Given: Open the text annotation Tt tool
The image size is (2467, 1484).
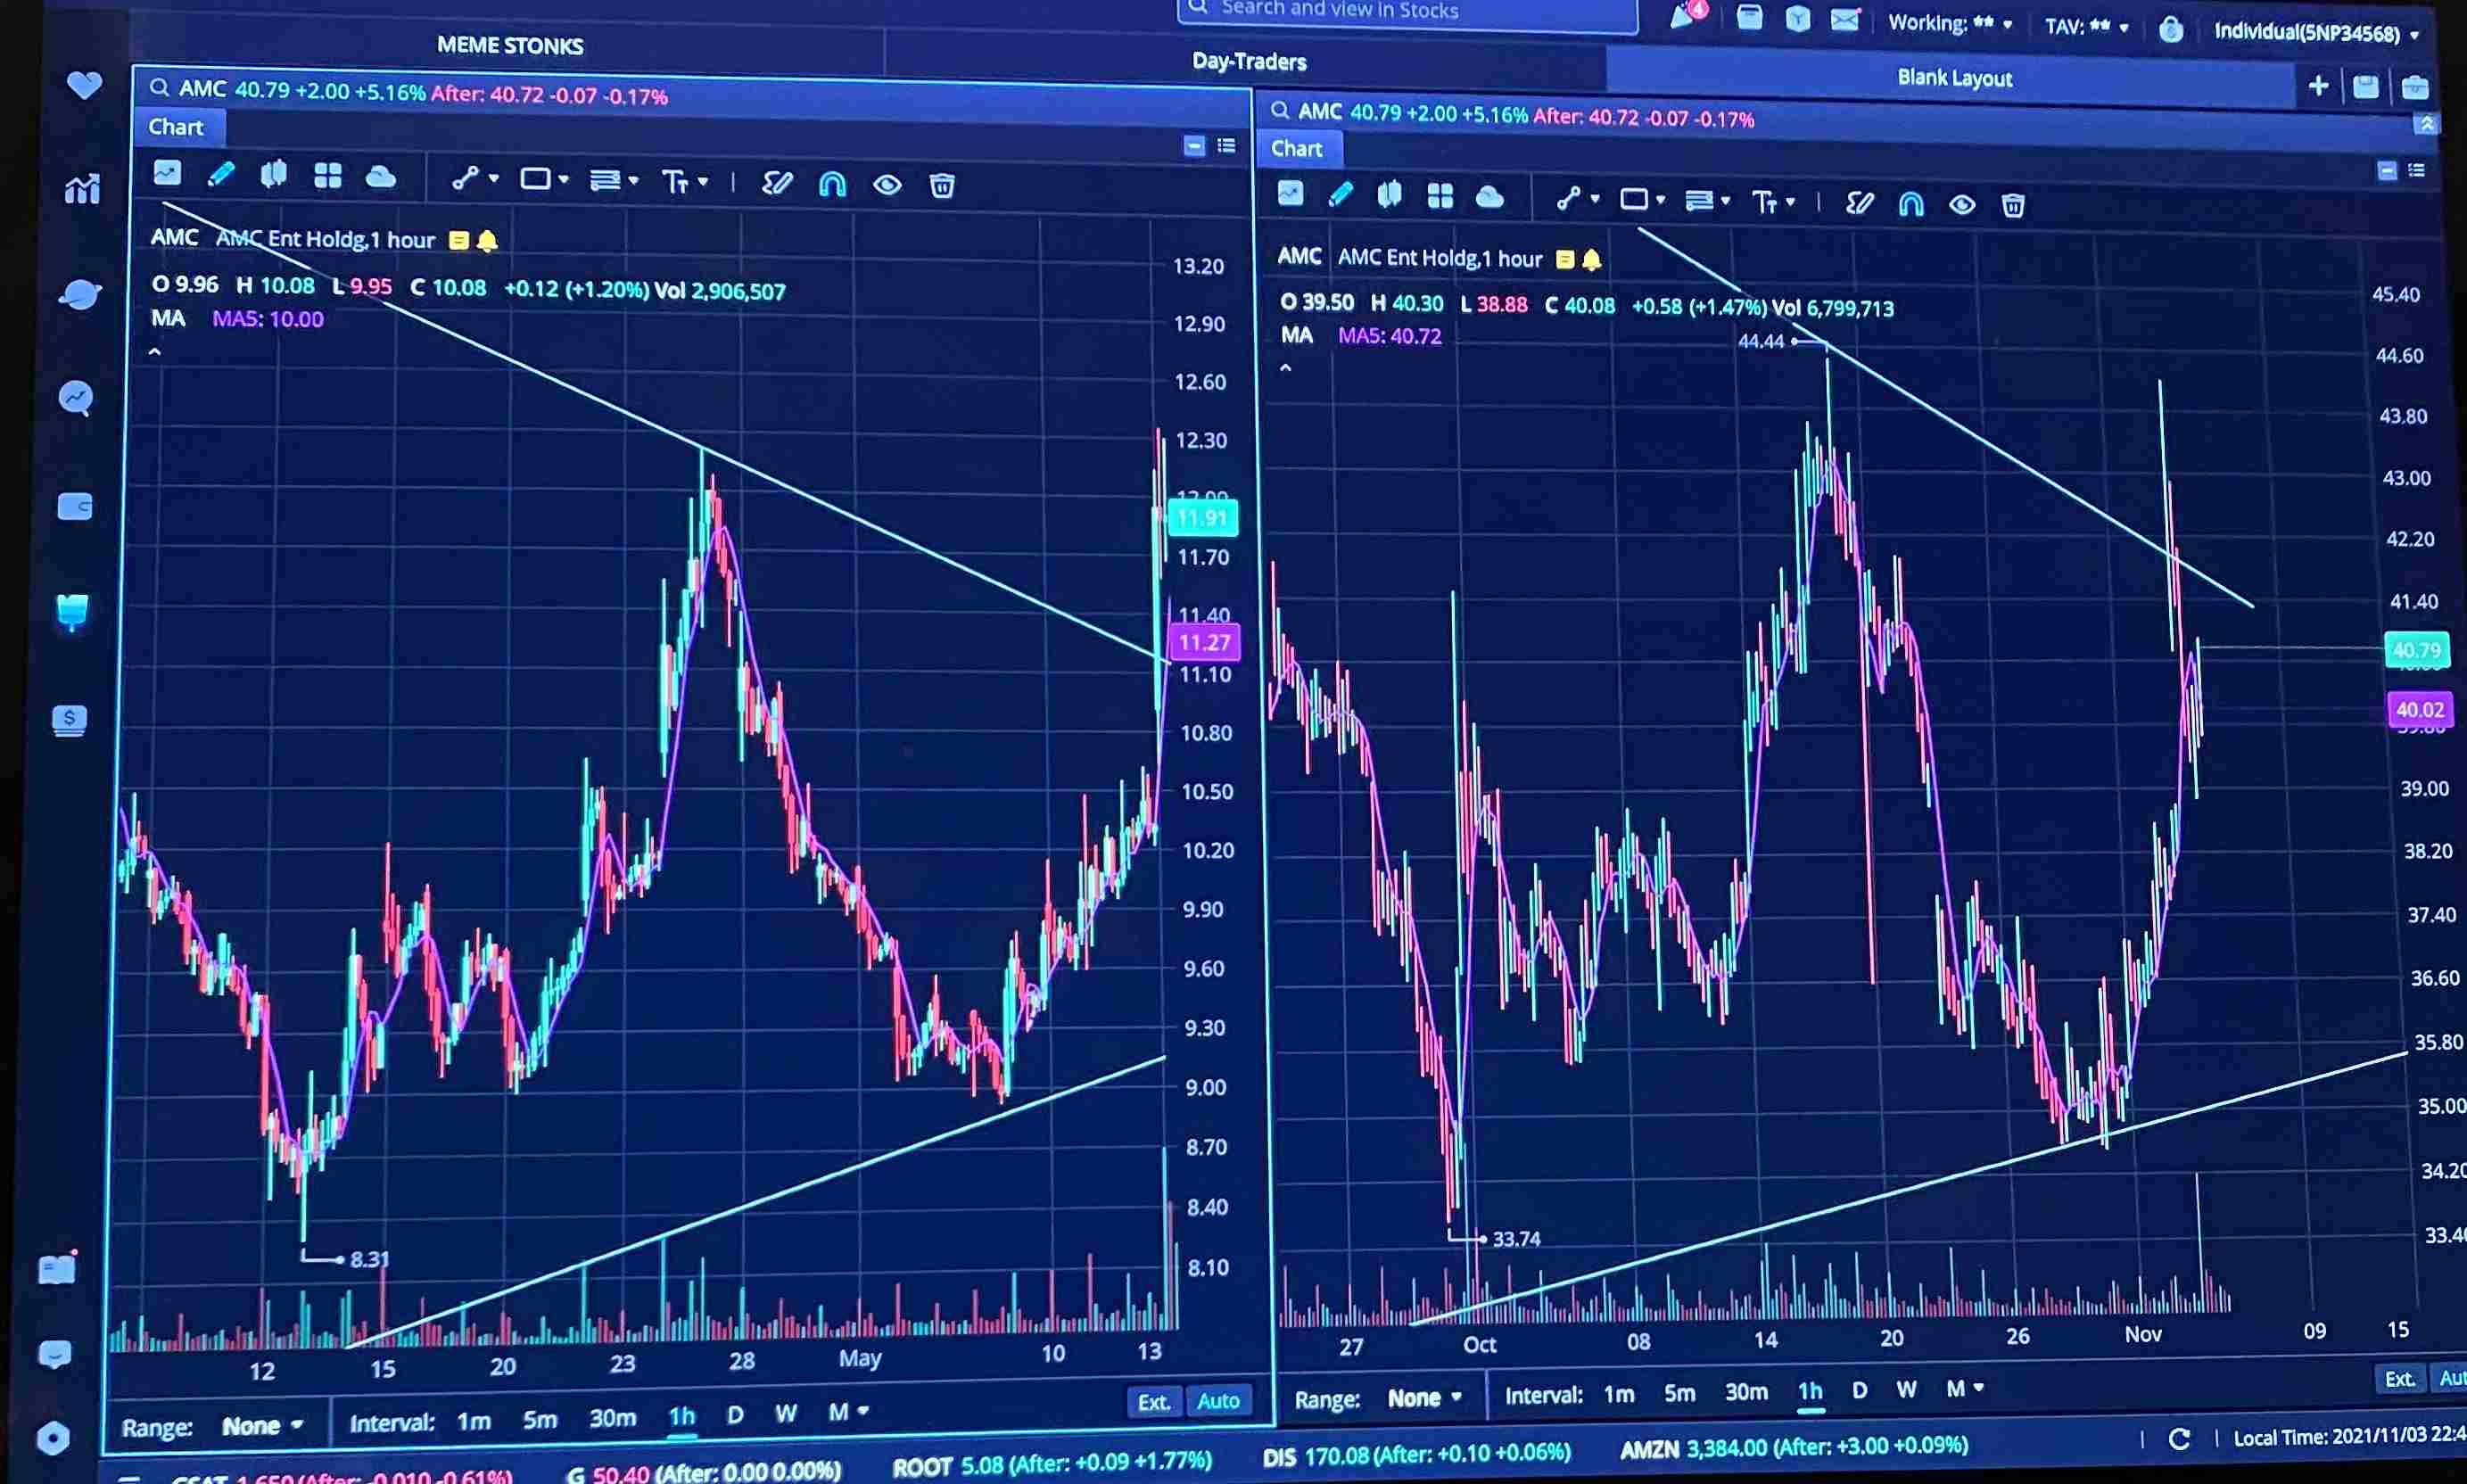Looking at the screenshot, I should (x=678, y=182).
